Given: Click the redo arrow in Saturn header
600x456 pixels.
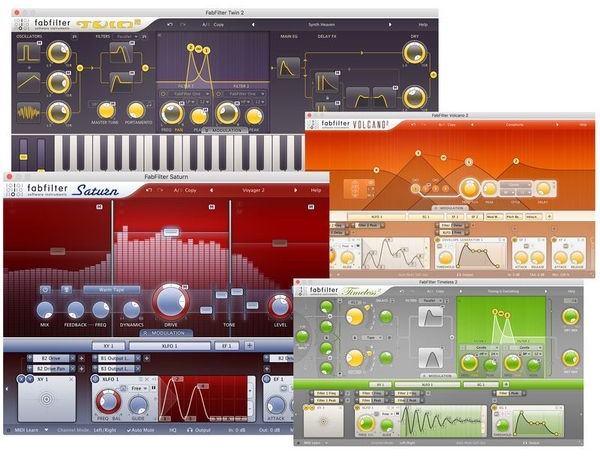Looking at the screenshot, I should click(x=160, y=190).
